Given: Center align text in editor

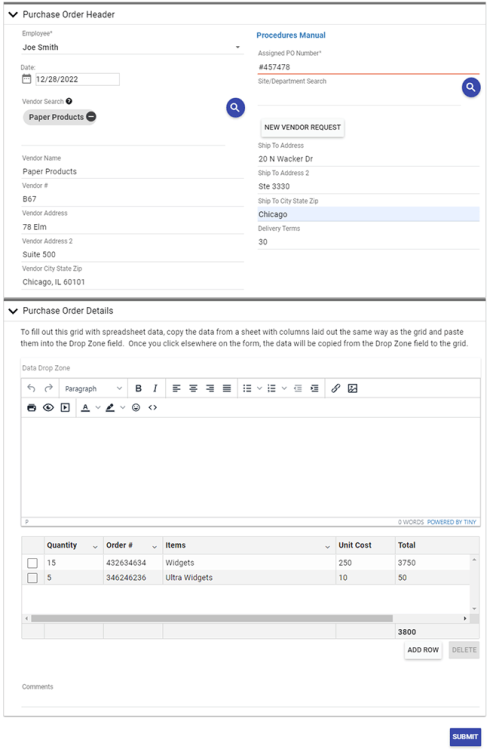Looking at the screenshot, I should pyautogui.click(x=193, y=388).
